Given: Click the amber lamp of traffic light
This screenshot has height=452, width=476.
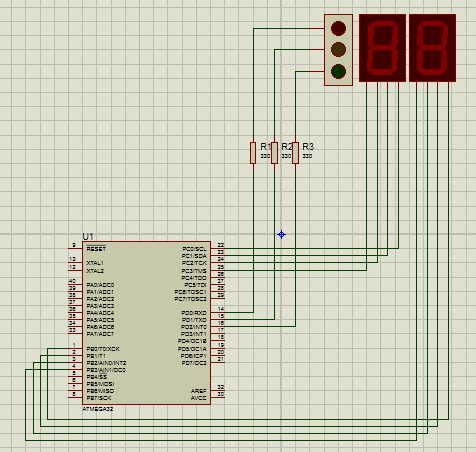Looking at the screenshot, I should (x=338, y=49).
